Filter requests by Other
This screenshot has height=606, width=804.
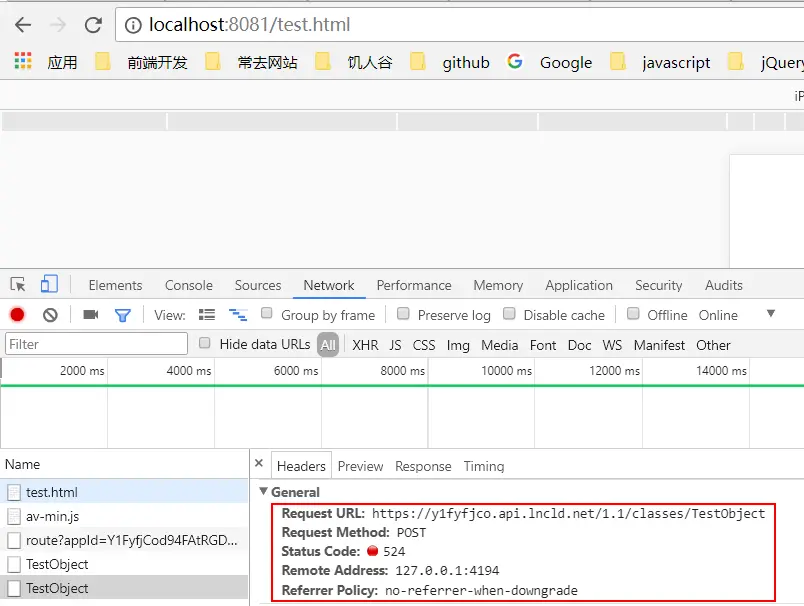coord(713,345)
